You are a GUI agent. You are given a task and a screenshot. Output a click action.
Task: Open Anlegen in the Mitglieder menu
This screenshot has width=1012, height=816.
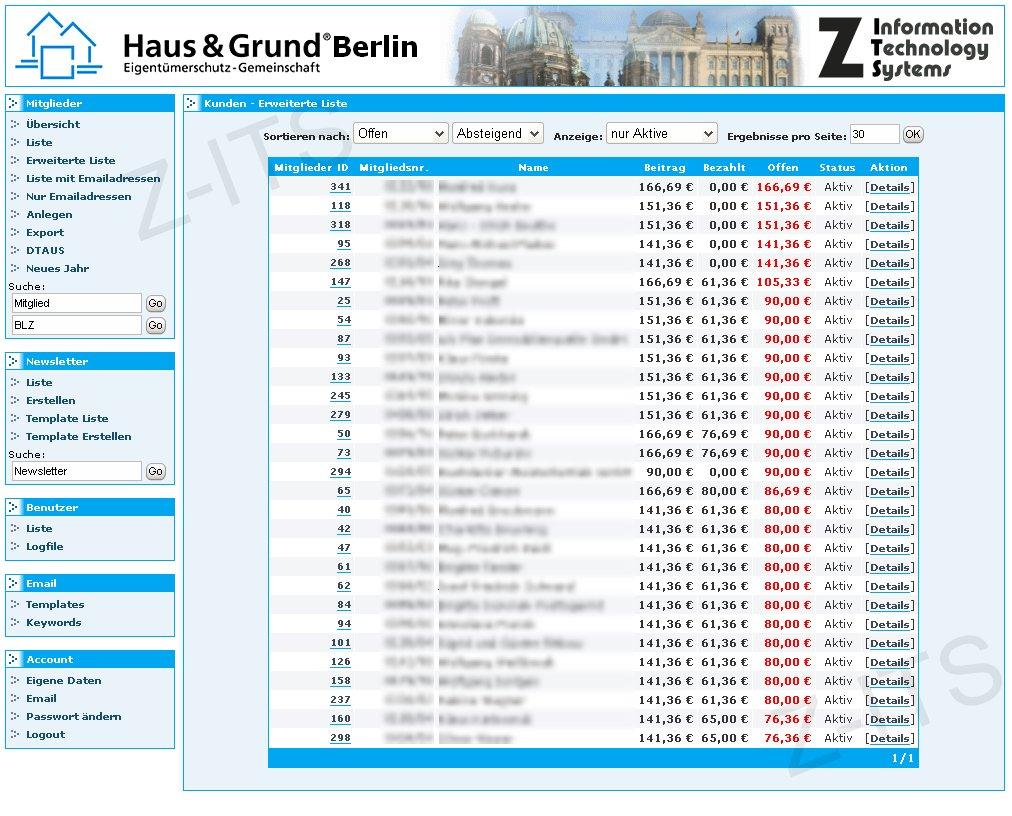[49, 215]
